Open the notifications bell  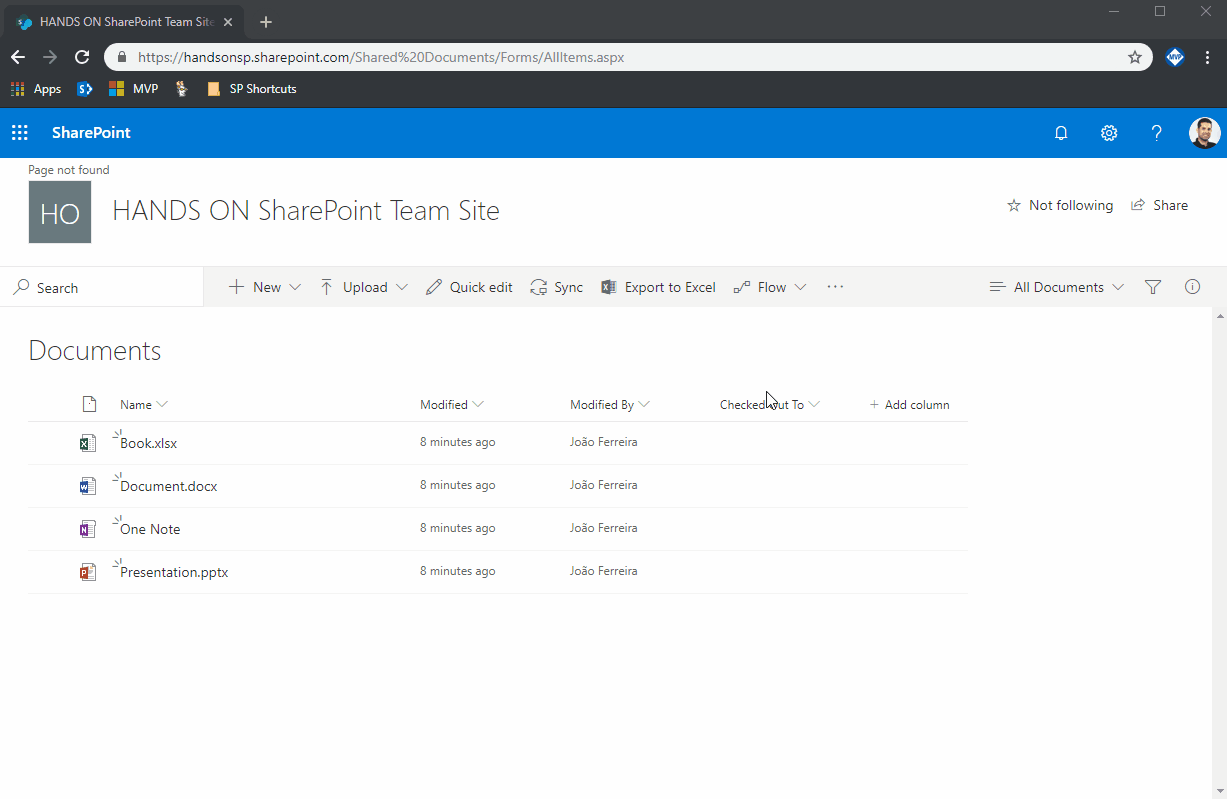1061,133
